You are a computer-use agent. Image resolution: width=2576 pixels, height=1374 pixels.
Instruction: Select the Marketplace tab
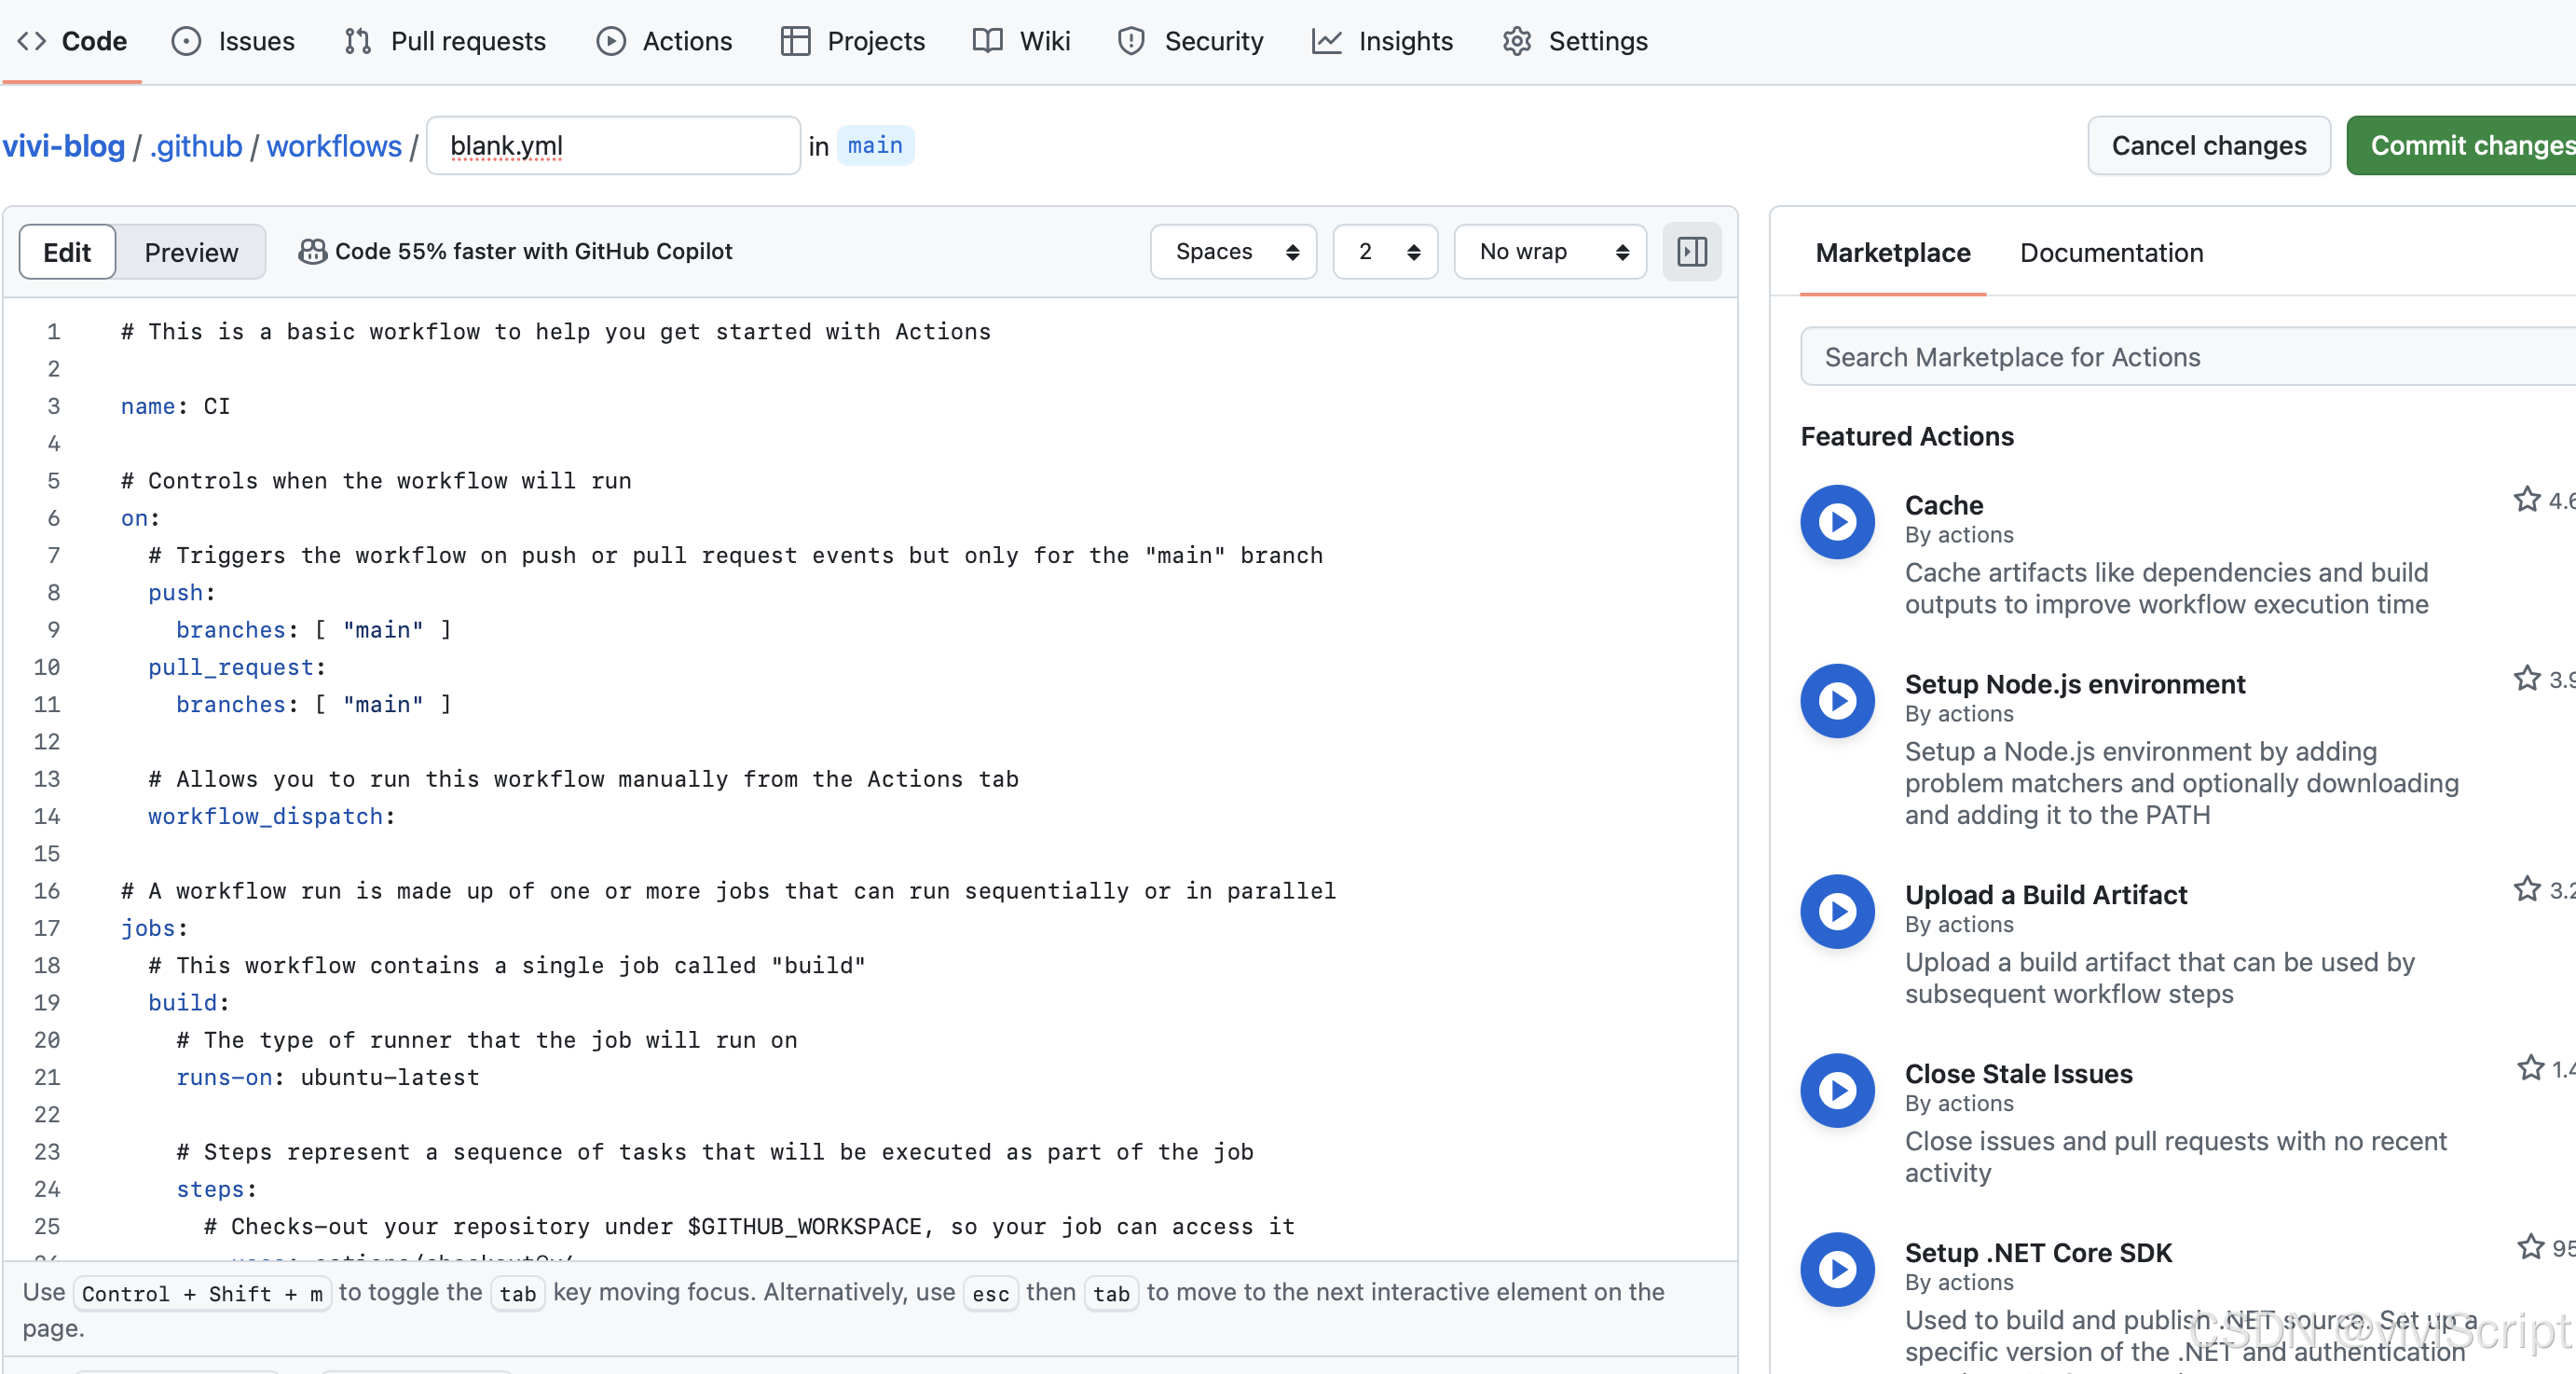pos(1893,253)
